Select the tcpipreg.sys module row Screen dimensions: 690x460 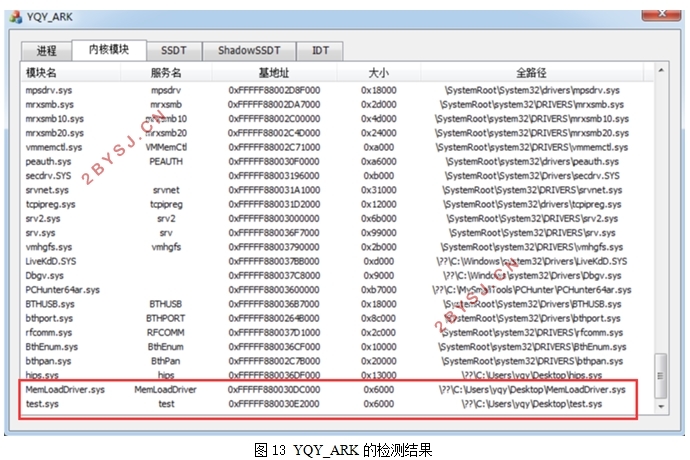pyautogui.click(x=338, y=204)
